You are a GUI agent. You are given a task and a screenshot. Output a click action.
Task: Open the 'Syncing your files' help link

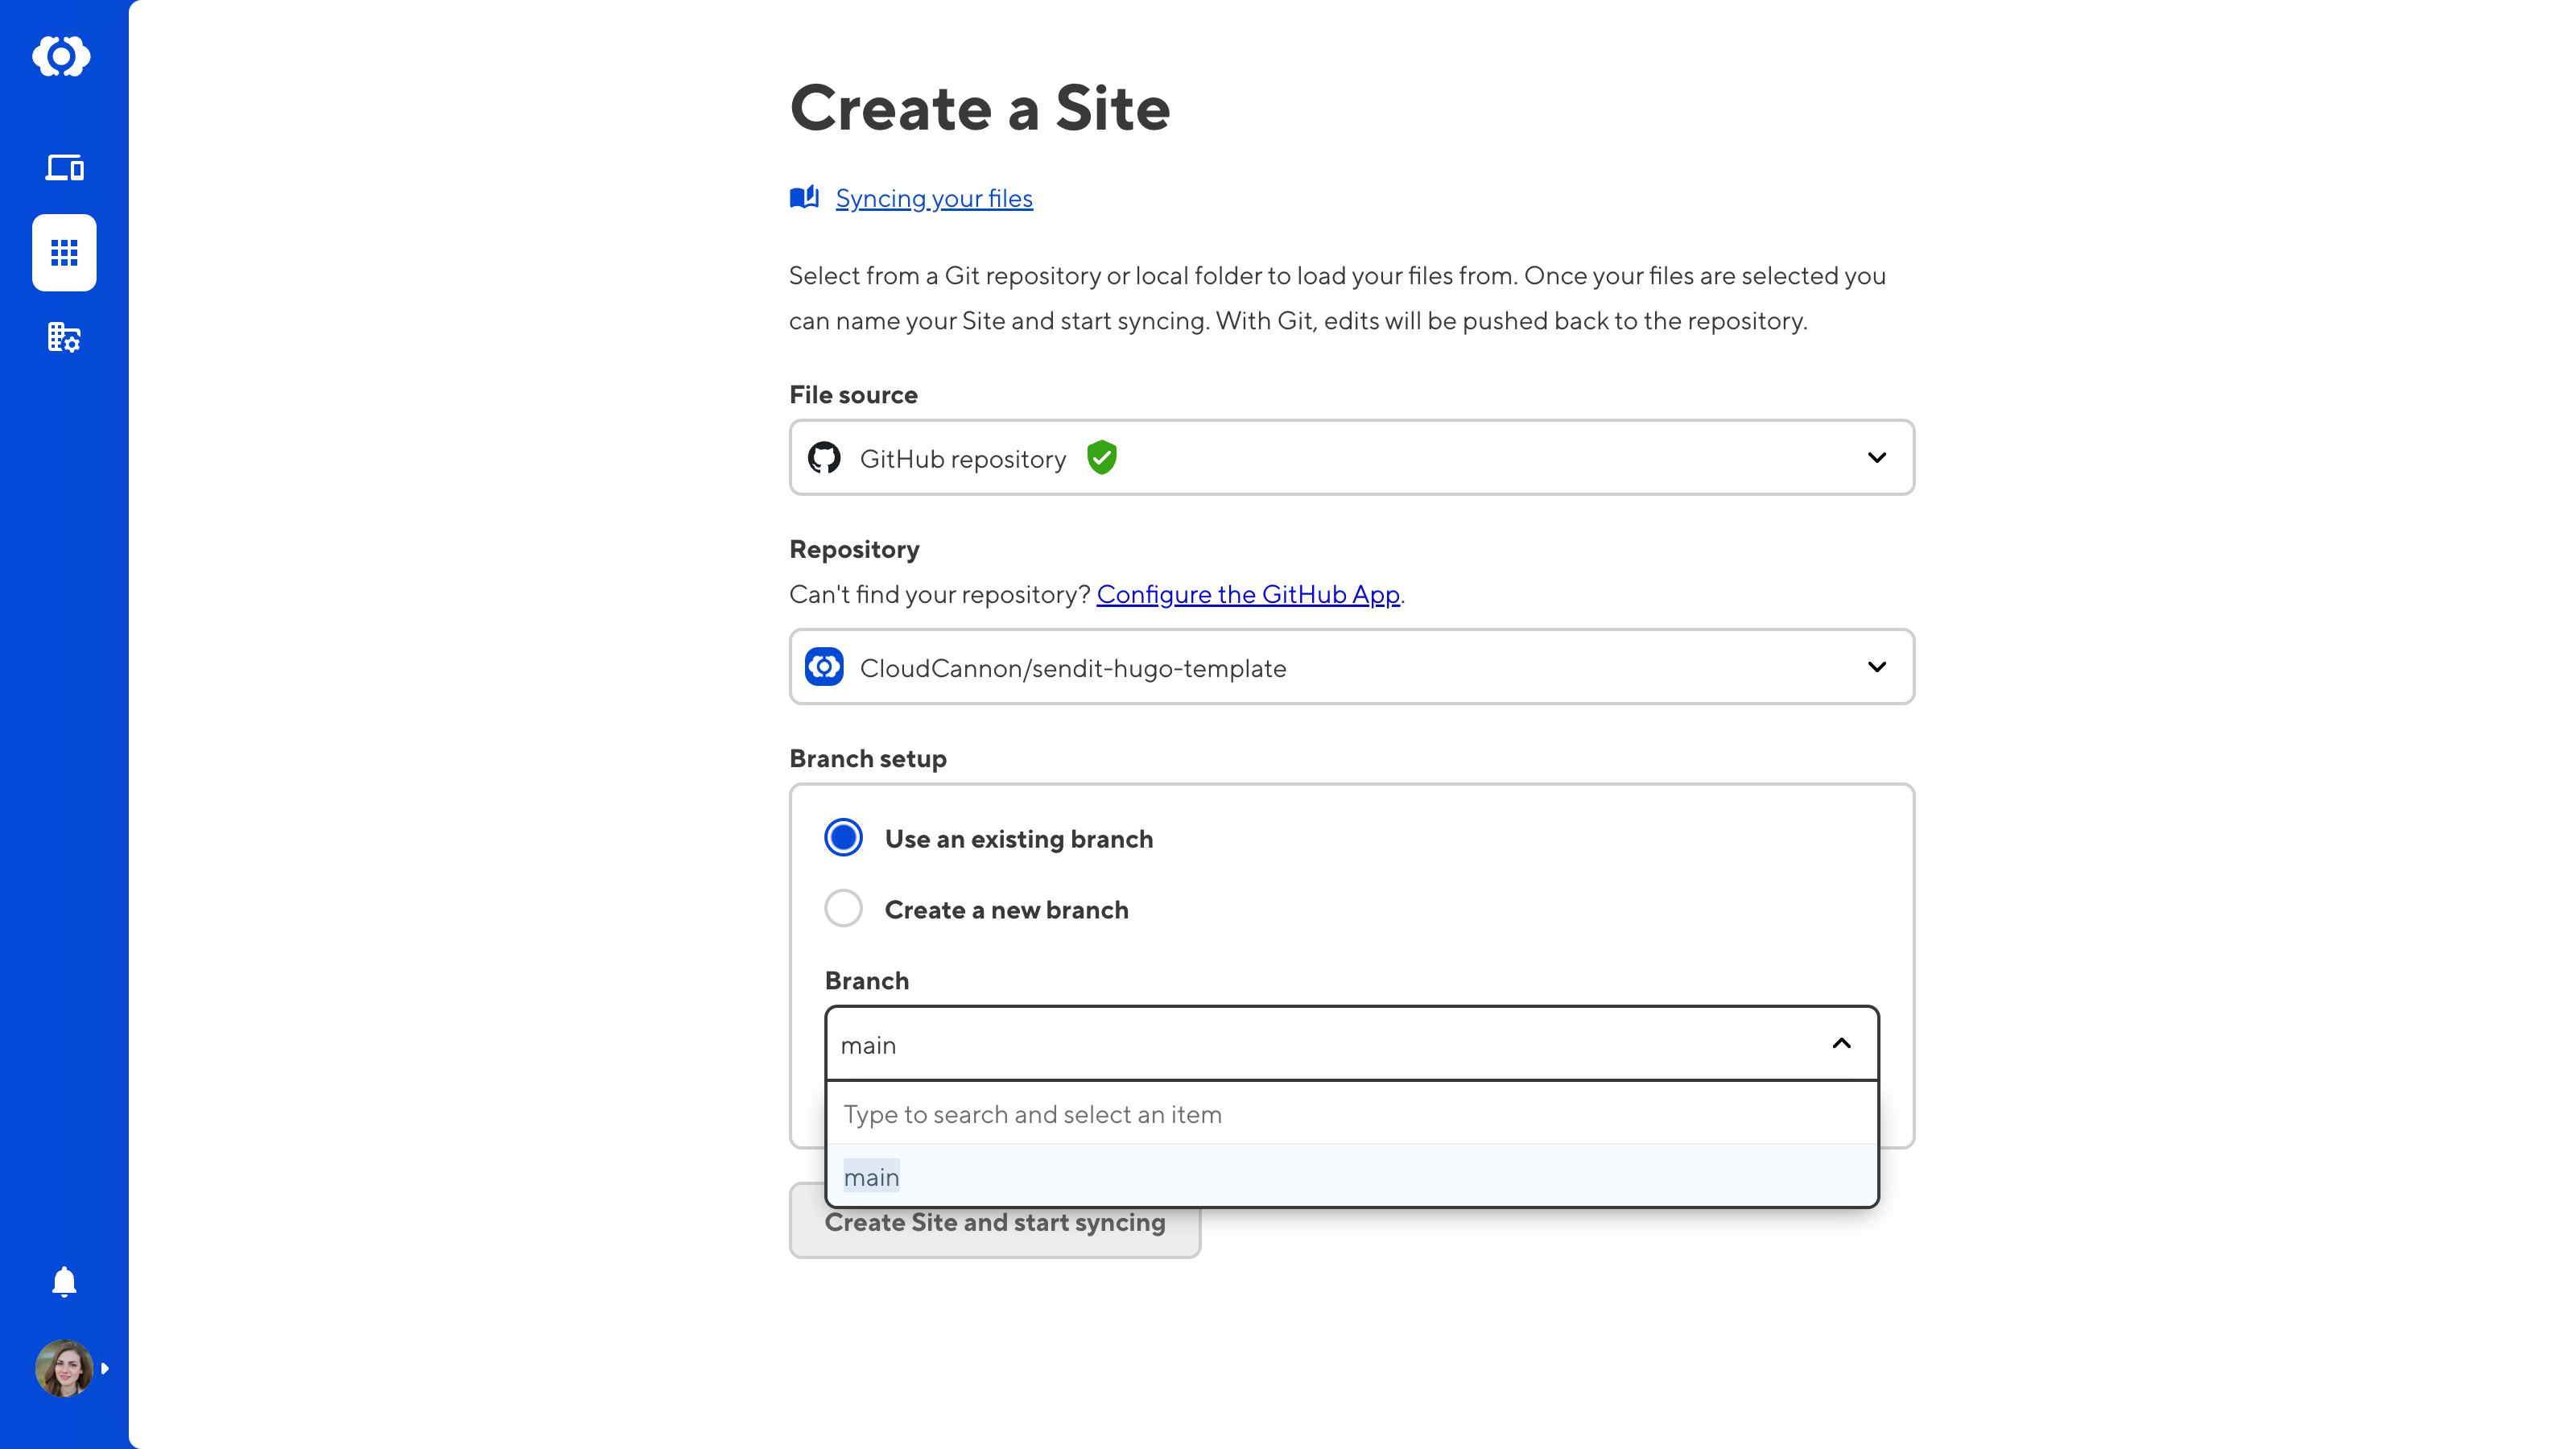point(934,198)
